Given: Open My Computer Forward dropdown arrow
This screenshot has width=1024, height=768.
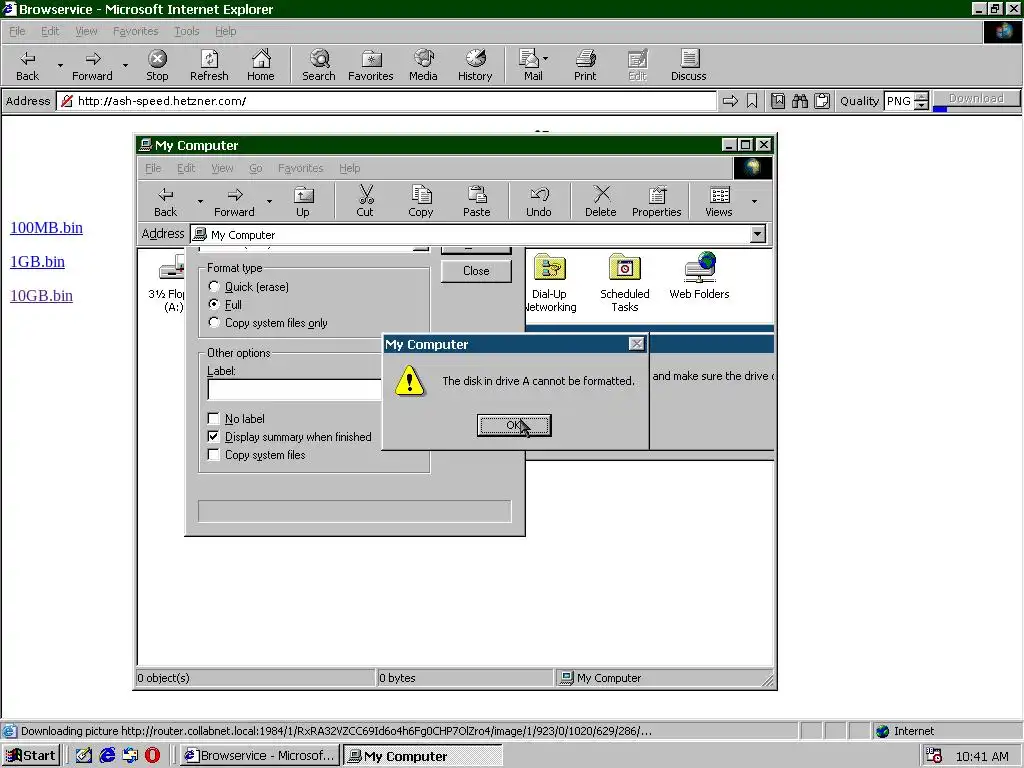Looking at the screenshot, I should pyautogui.click(x=268, y=201).
